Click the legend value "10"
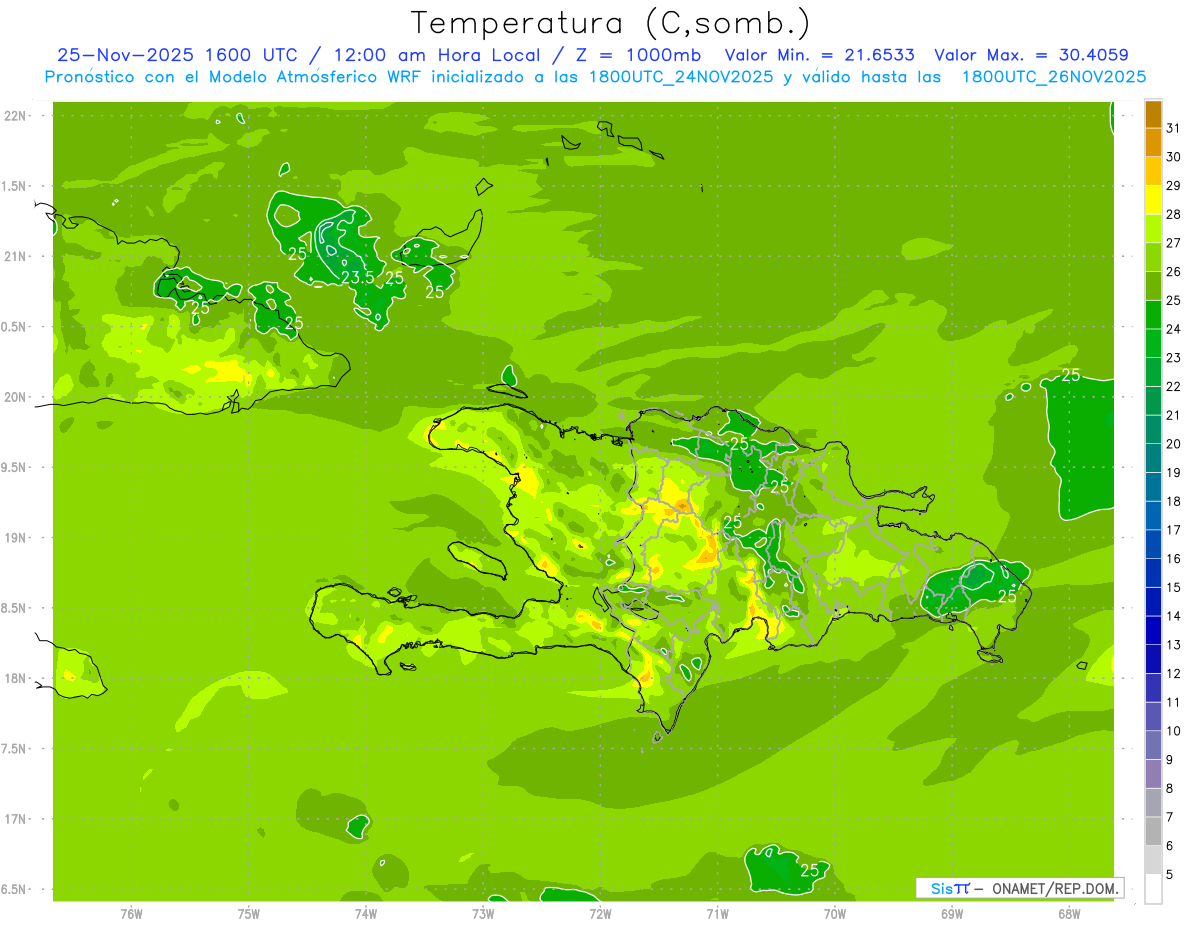This screenshot has width=1200, height=927. (x=1174, y=731)
